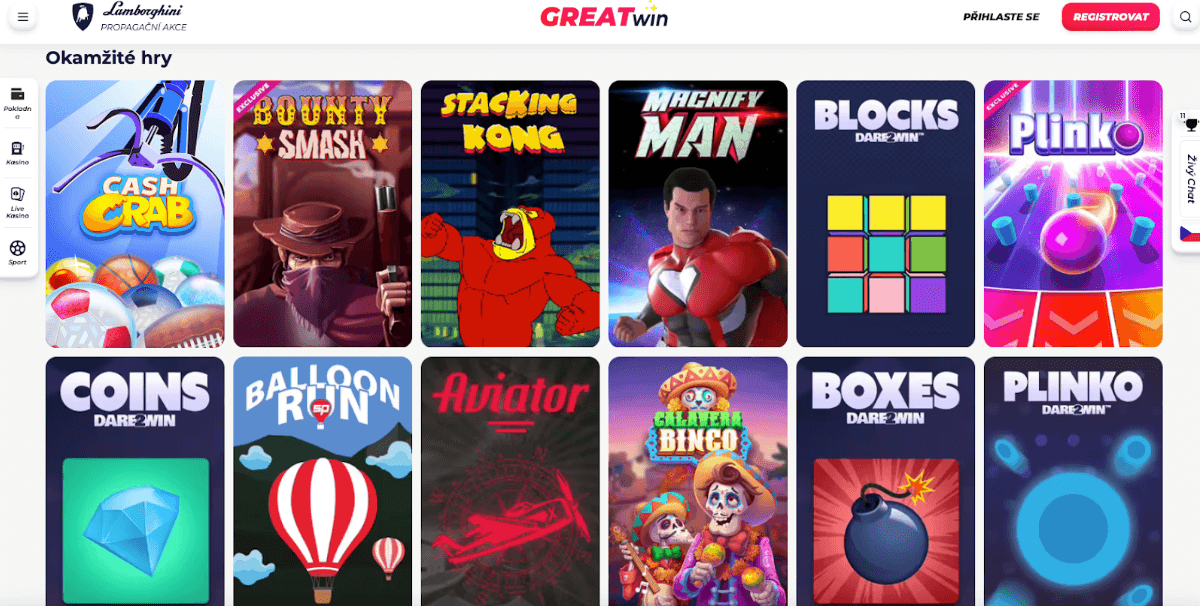Launch the Cash Crab game tile
This screenshot has width=1200, height=606.
click(x=135, y=213)
